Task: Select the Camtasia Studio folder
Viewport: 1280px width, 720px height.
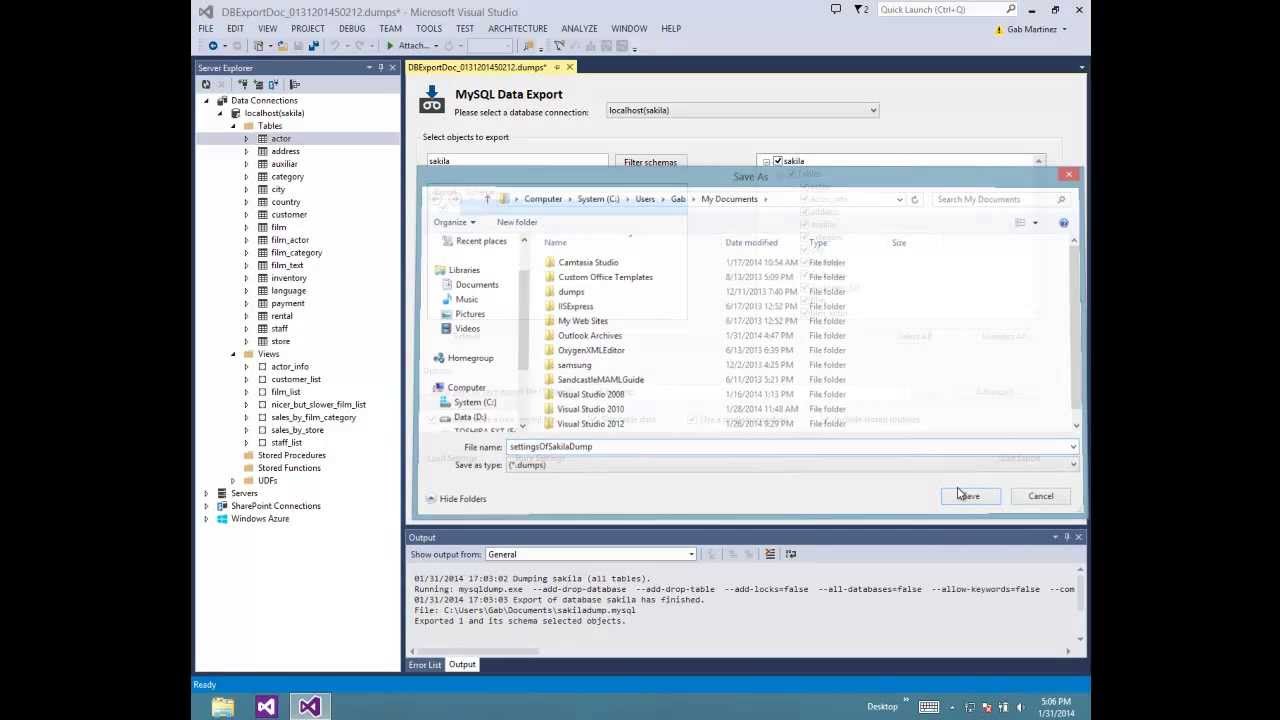Action: pos(588,263)
